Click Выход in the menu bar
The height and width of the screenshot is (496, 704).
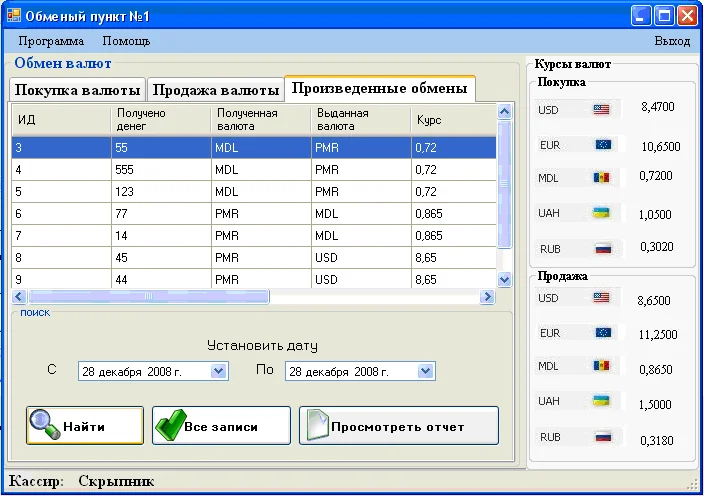click(x=672, y=41)
